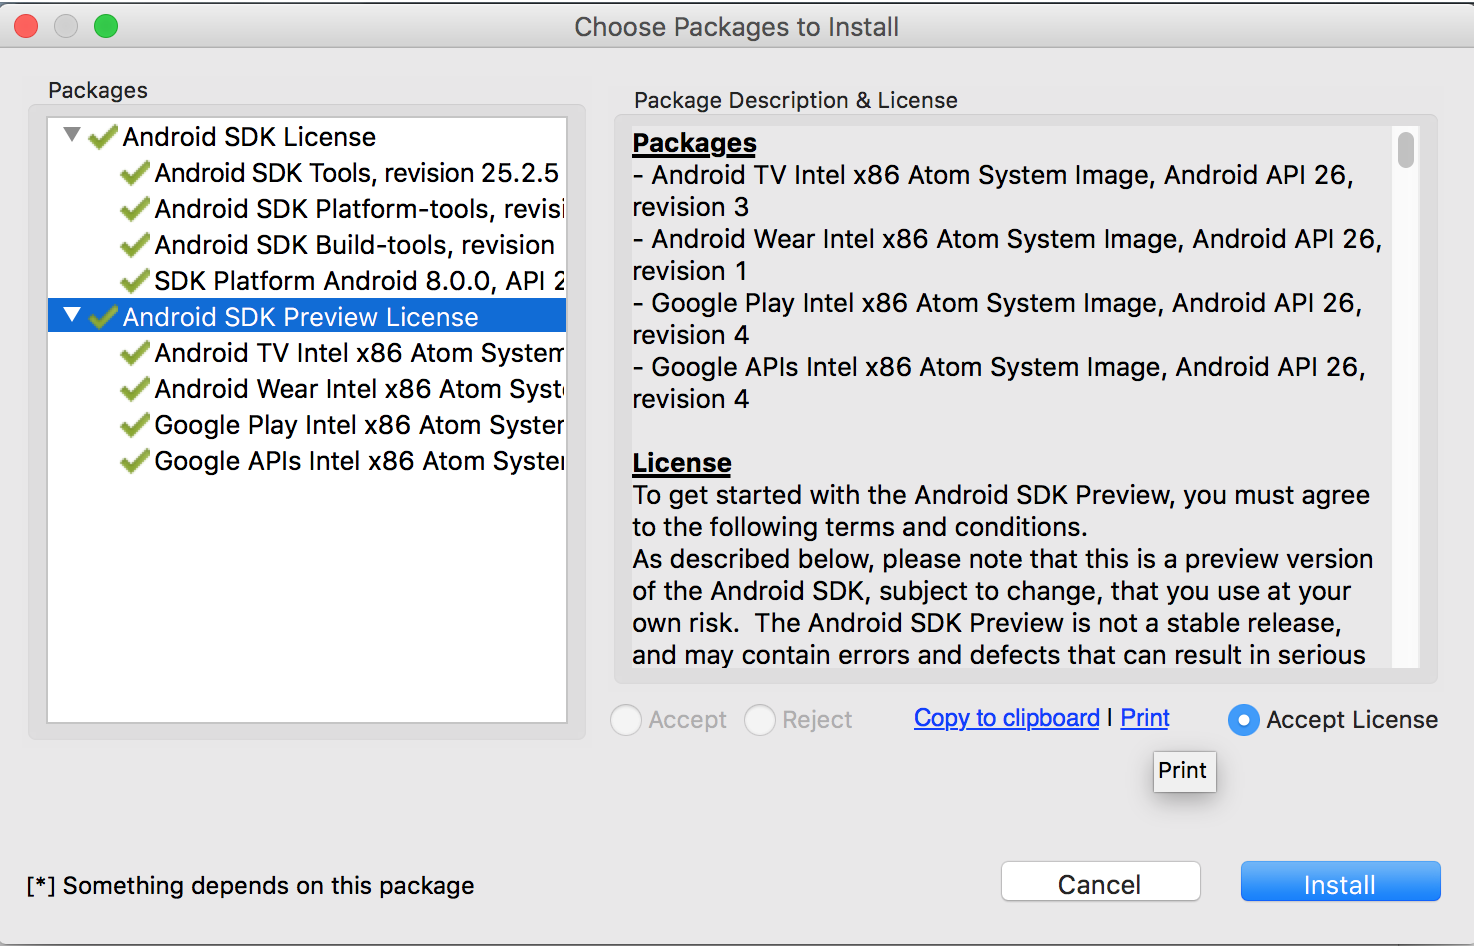Select the Reject radio button
The image size is (1474, 946).
[760, 720]
